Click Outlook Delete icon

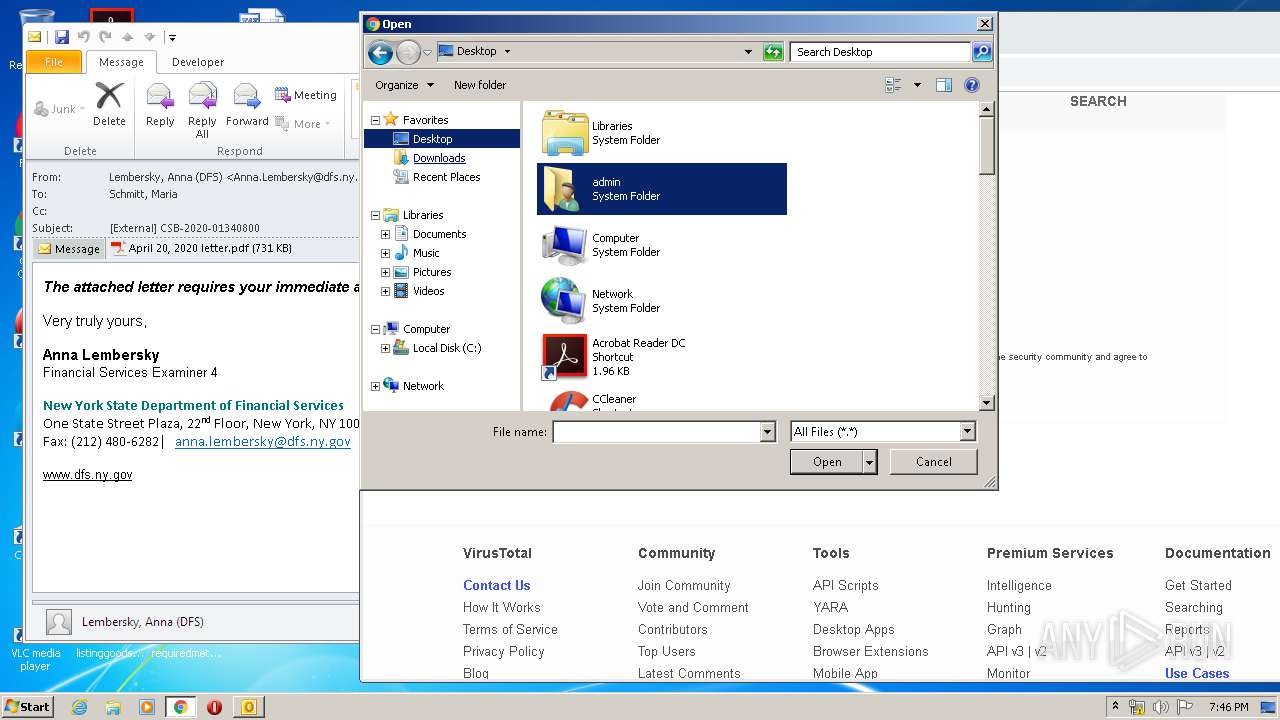pyautogui.click(x=109, y=104)
